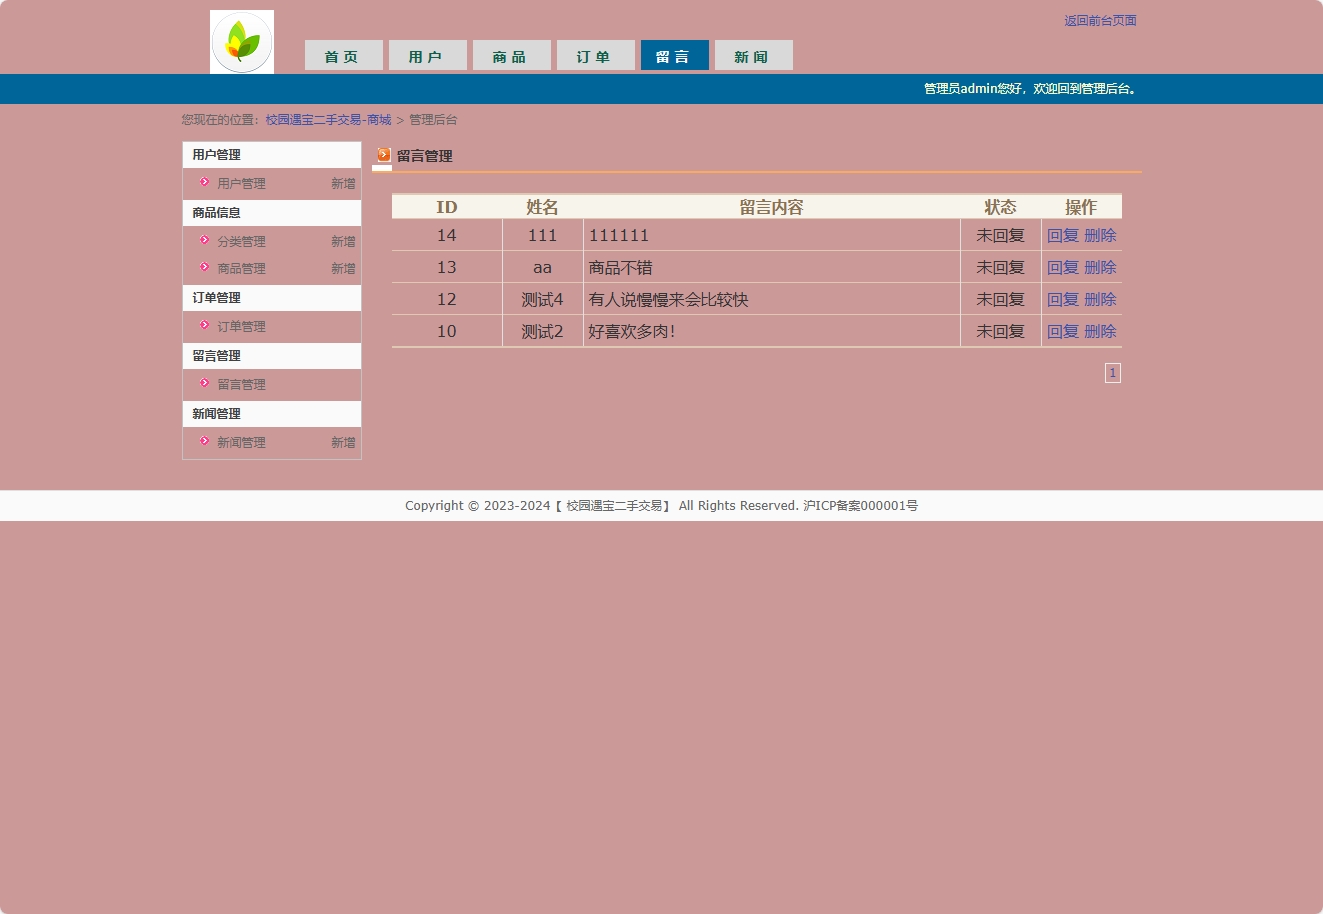Image resolution: width=1323 pixels, height=914 pixels.
Task: Click the arrow icon before 订单管理
Action: 204,326
